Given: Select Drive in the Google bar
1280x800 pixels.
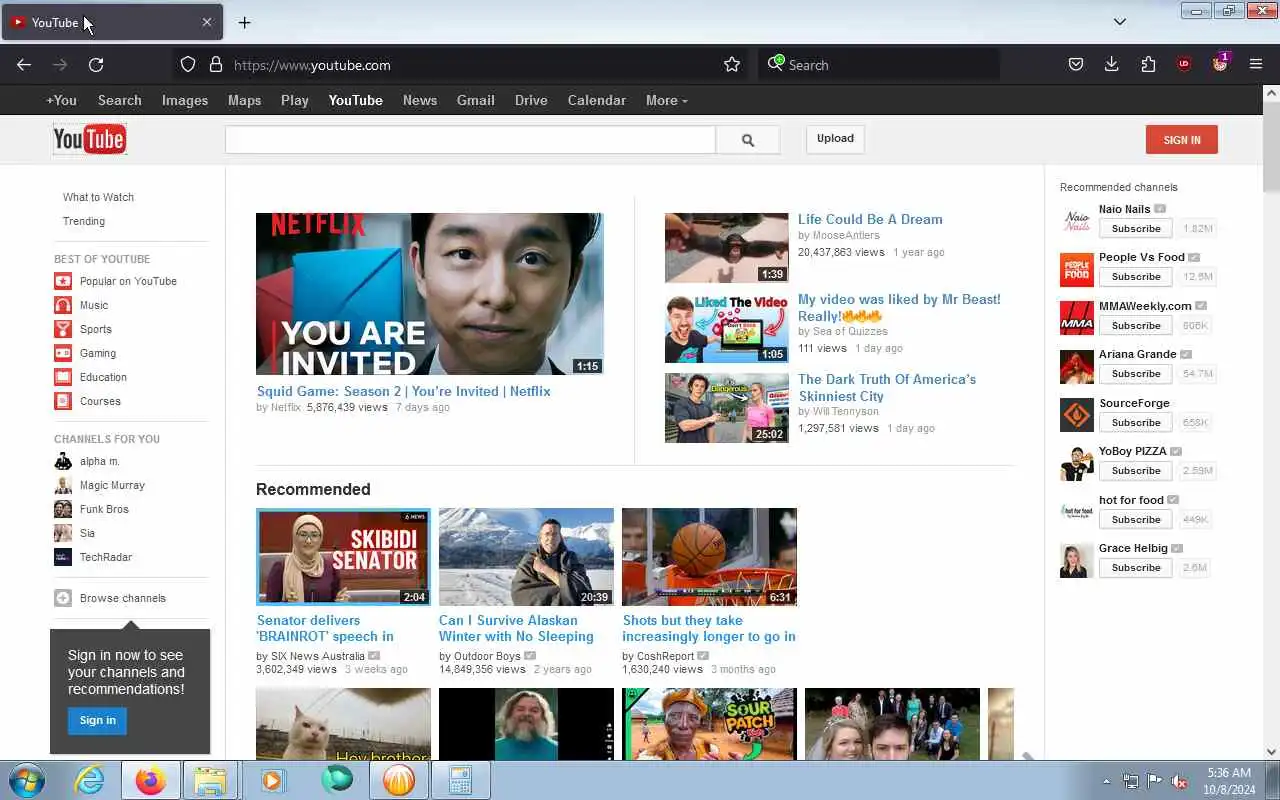Looking at the screenshot, I should pyautogui.click(x=531, y=100).
